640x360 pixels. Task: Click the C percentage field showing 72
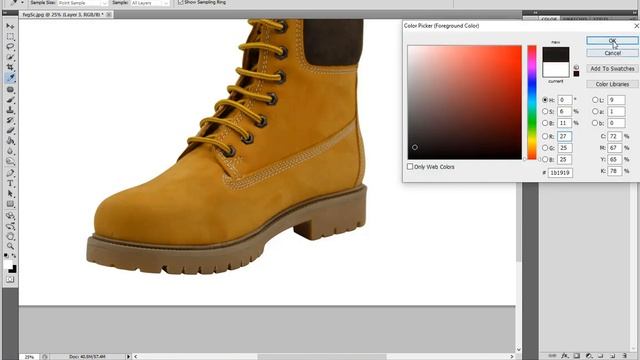[x=614, y=136]
